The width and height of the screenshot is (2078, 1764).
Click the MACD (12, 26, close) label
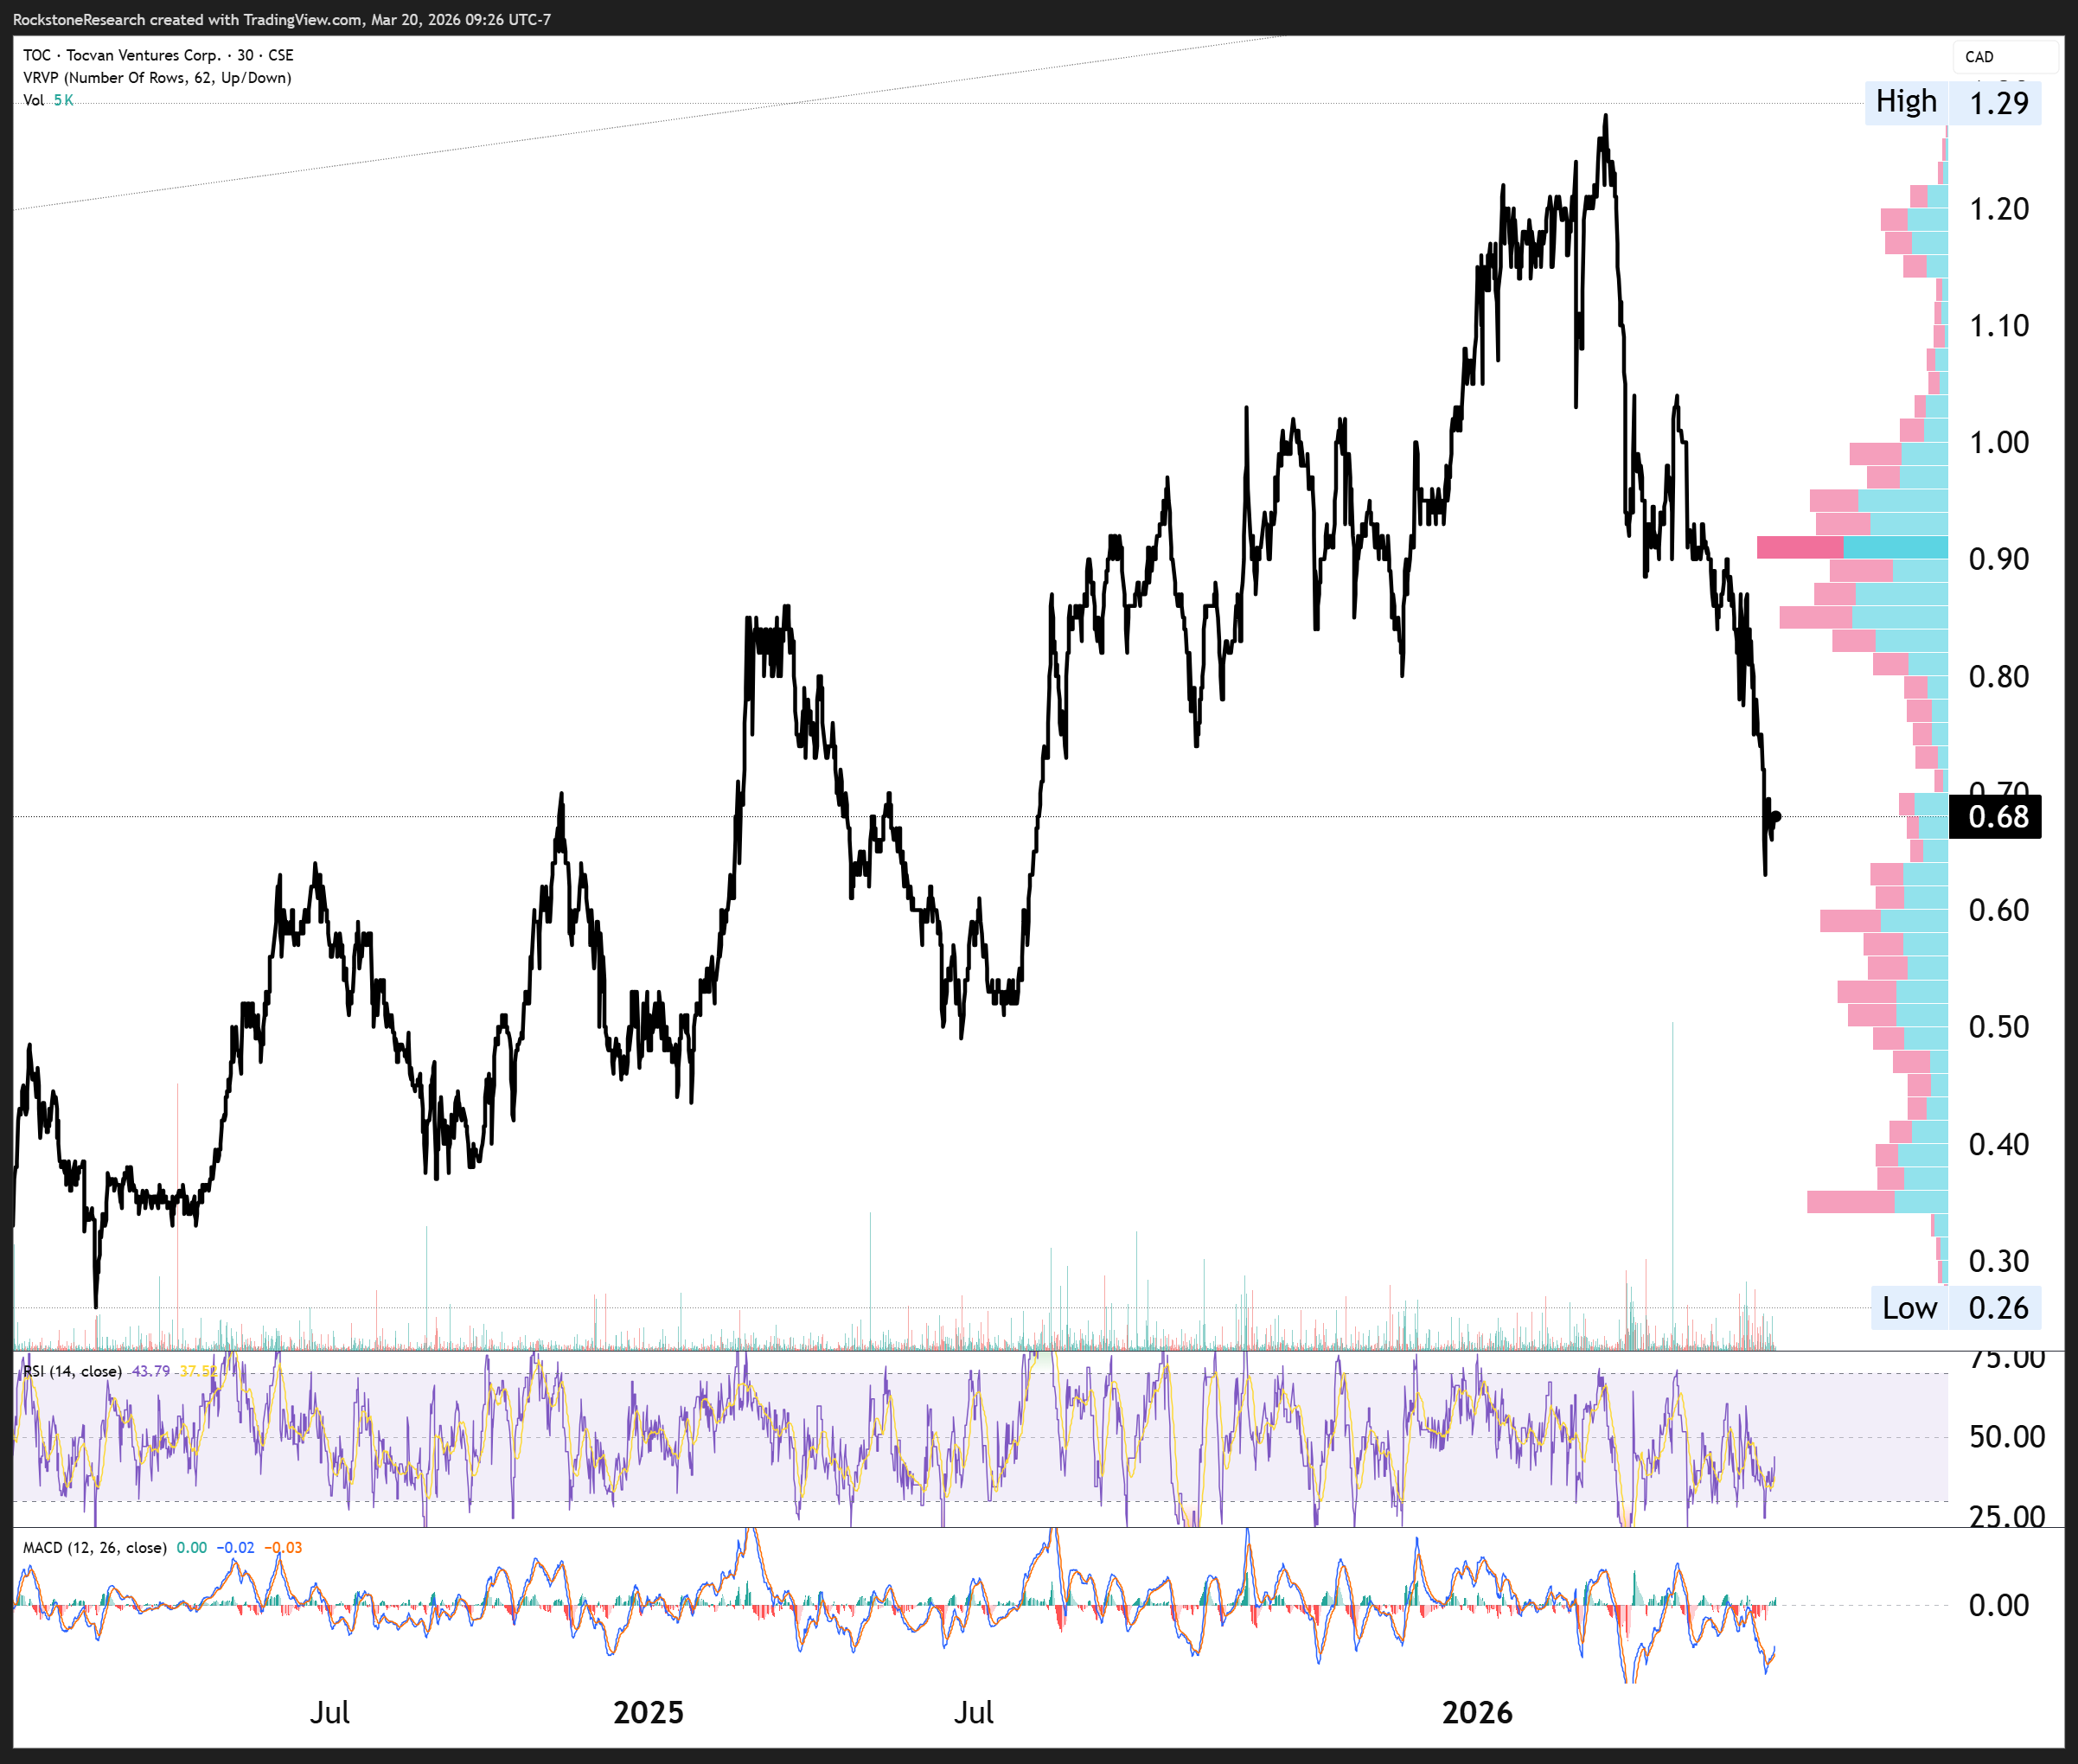(x=94, y=1548)
